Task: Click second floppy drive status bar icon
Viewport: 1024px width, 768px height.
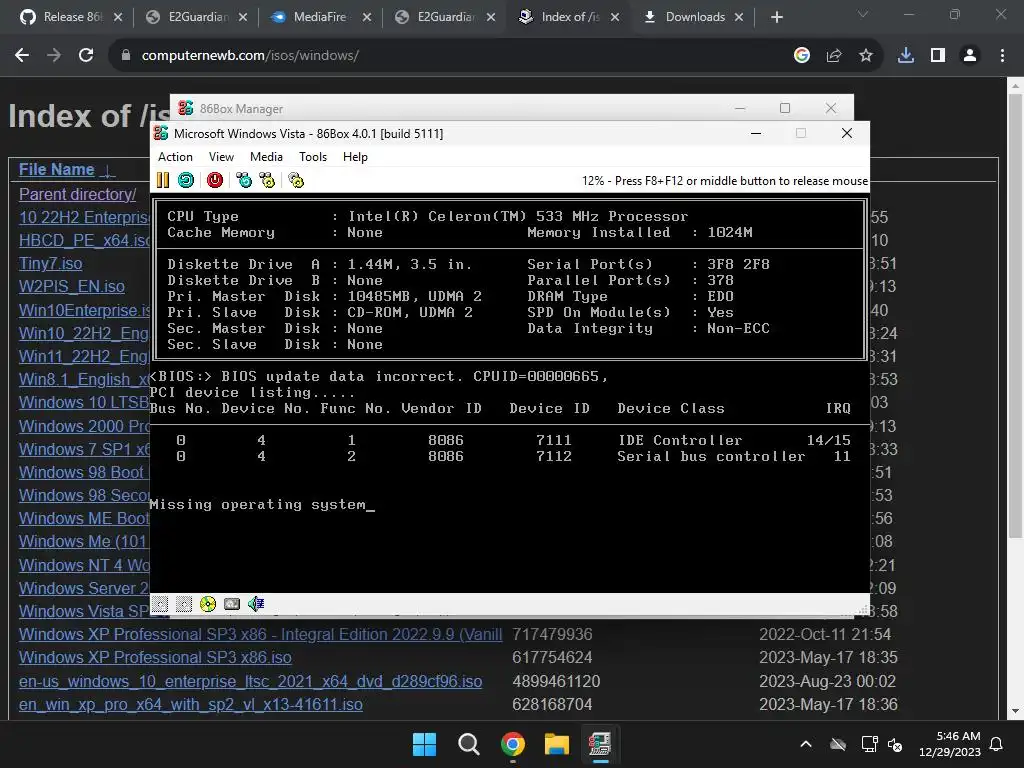Action: click(184, 604)
